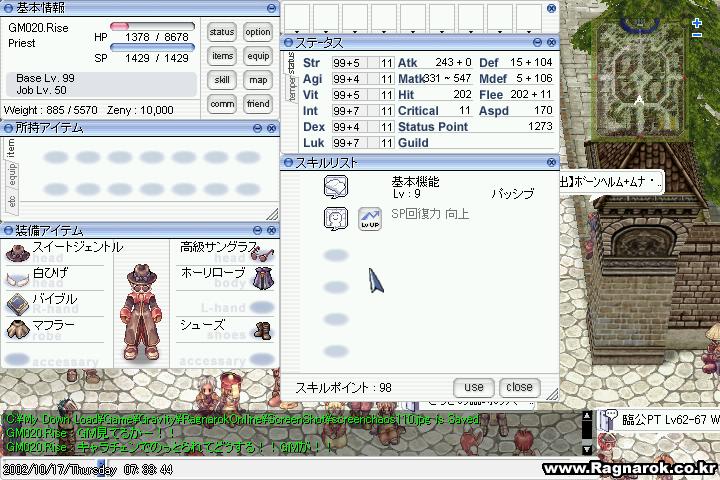
Task: Zoom out the minimap with minus
Action: pos(697,35)
